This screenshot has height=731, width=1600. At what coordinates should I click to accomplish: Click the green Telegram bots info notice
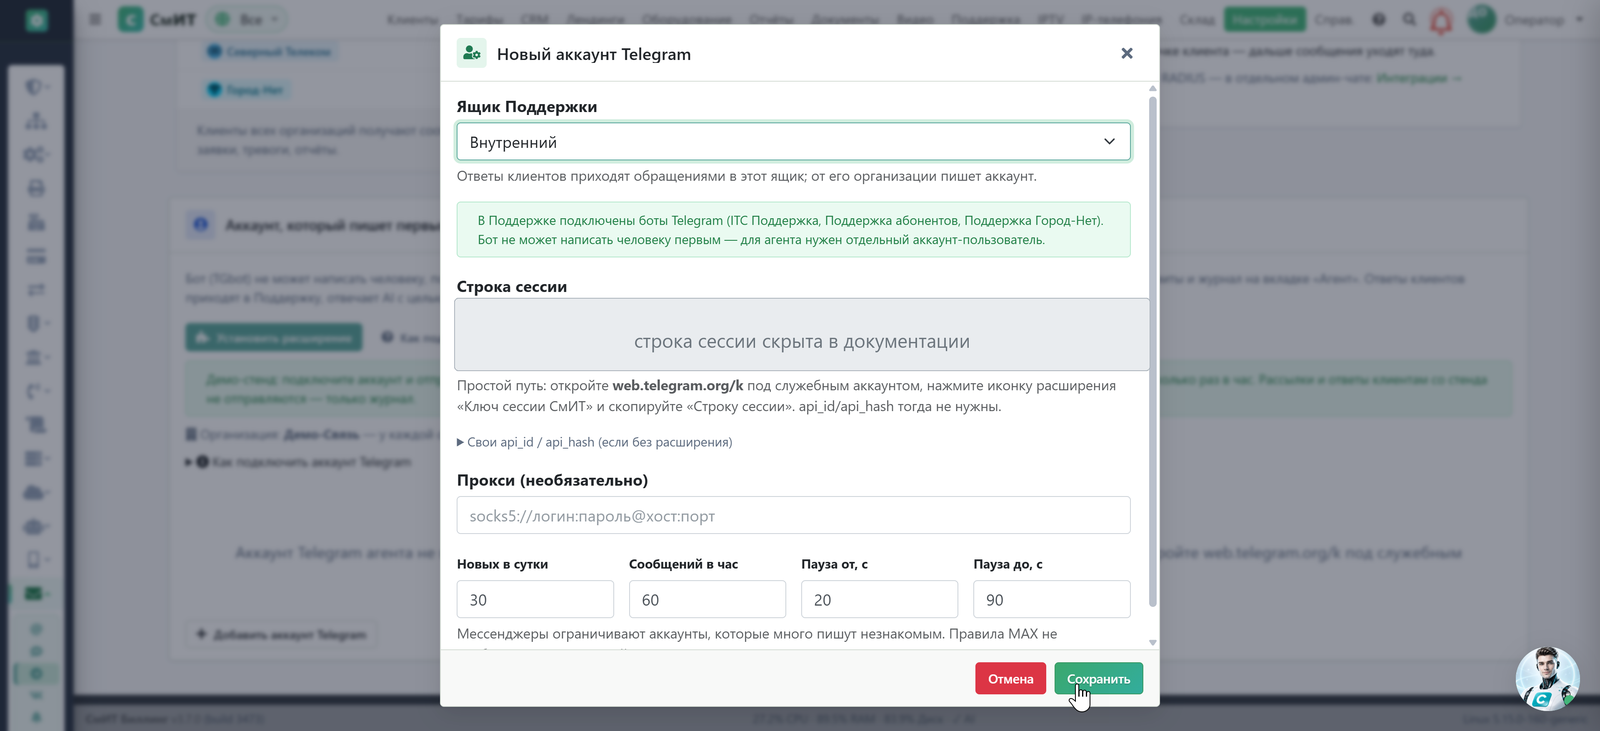point(794,230)
